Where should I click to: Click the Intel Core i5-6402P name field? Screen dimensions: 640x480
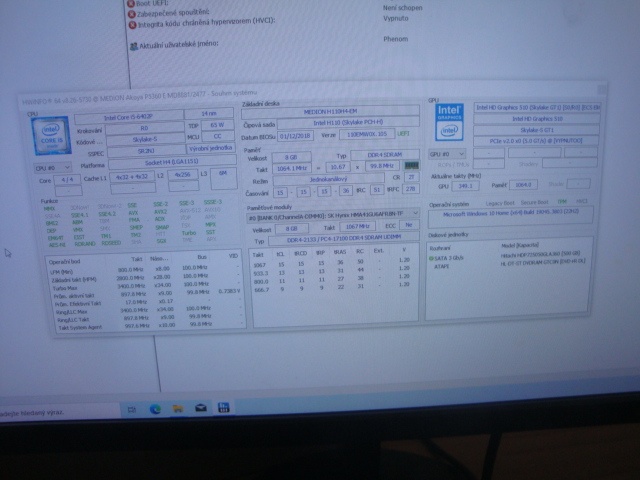tap(129, 118)
